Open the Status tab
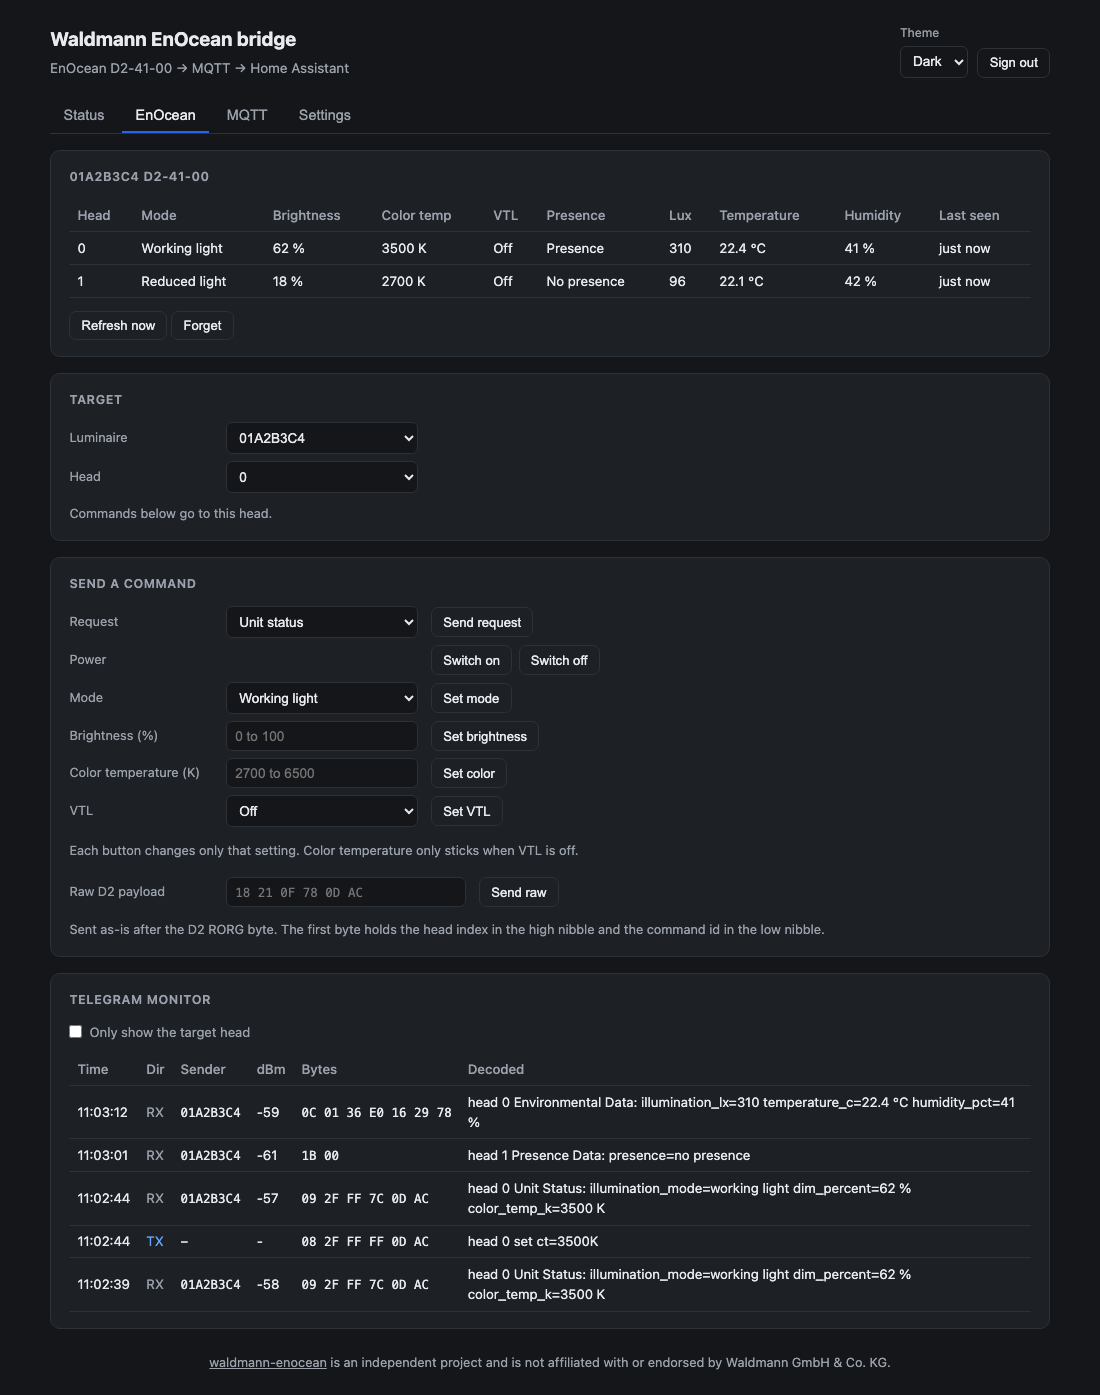The height and width of the screenshot is (1395, 1100). tap(84, 115)
